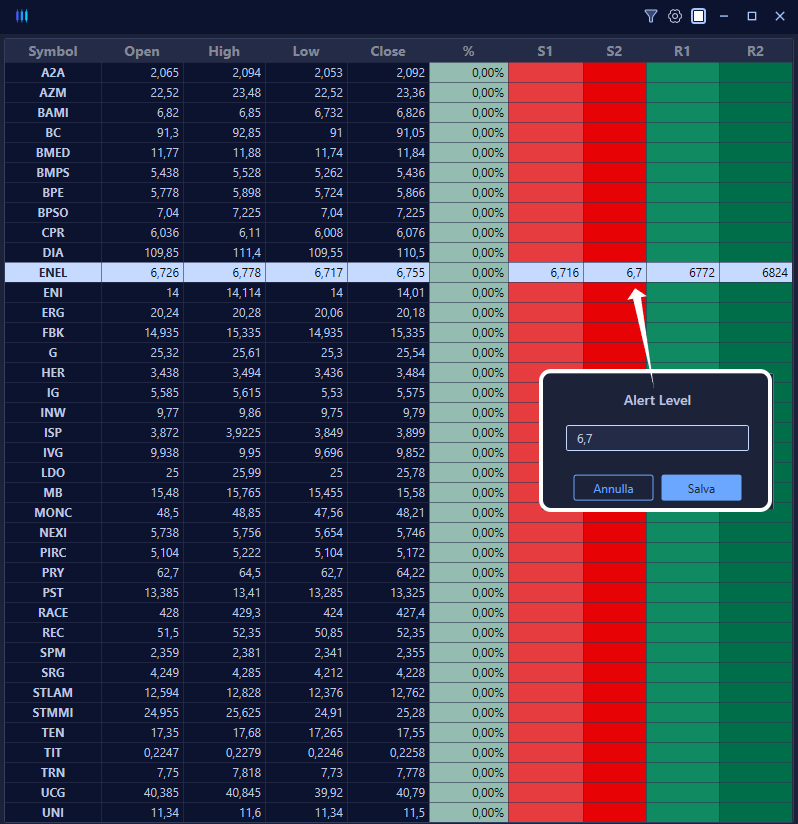Sort by the Close column header
This screenshot has width=798, height=824.
point(388,51)
